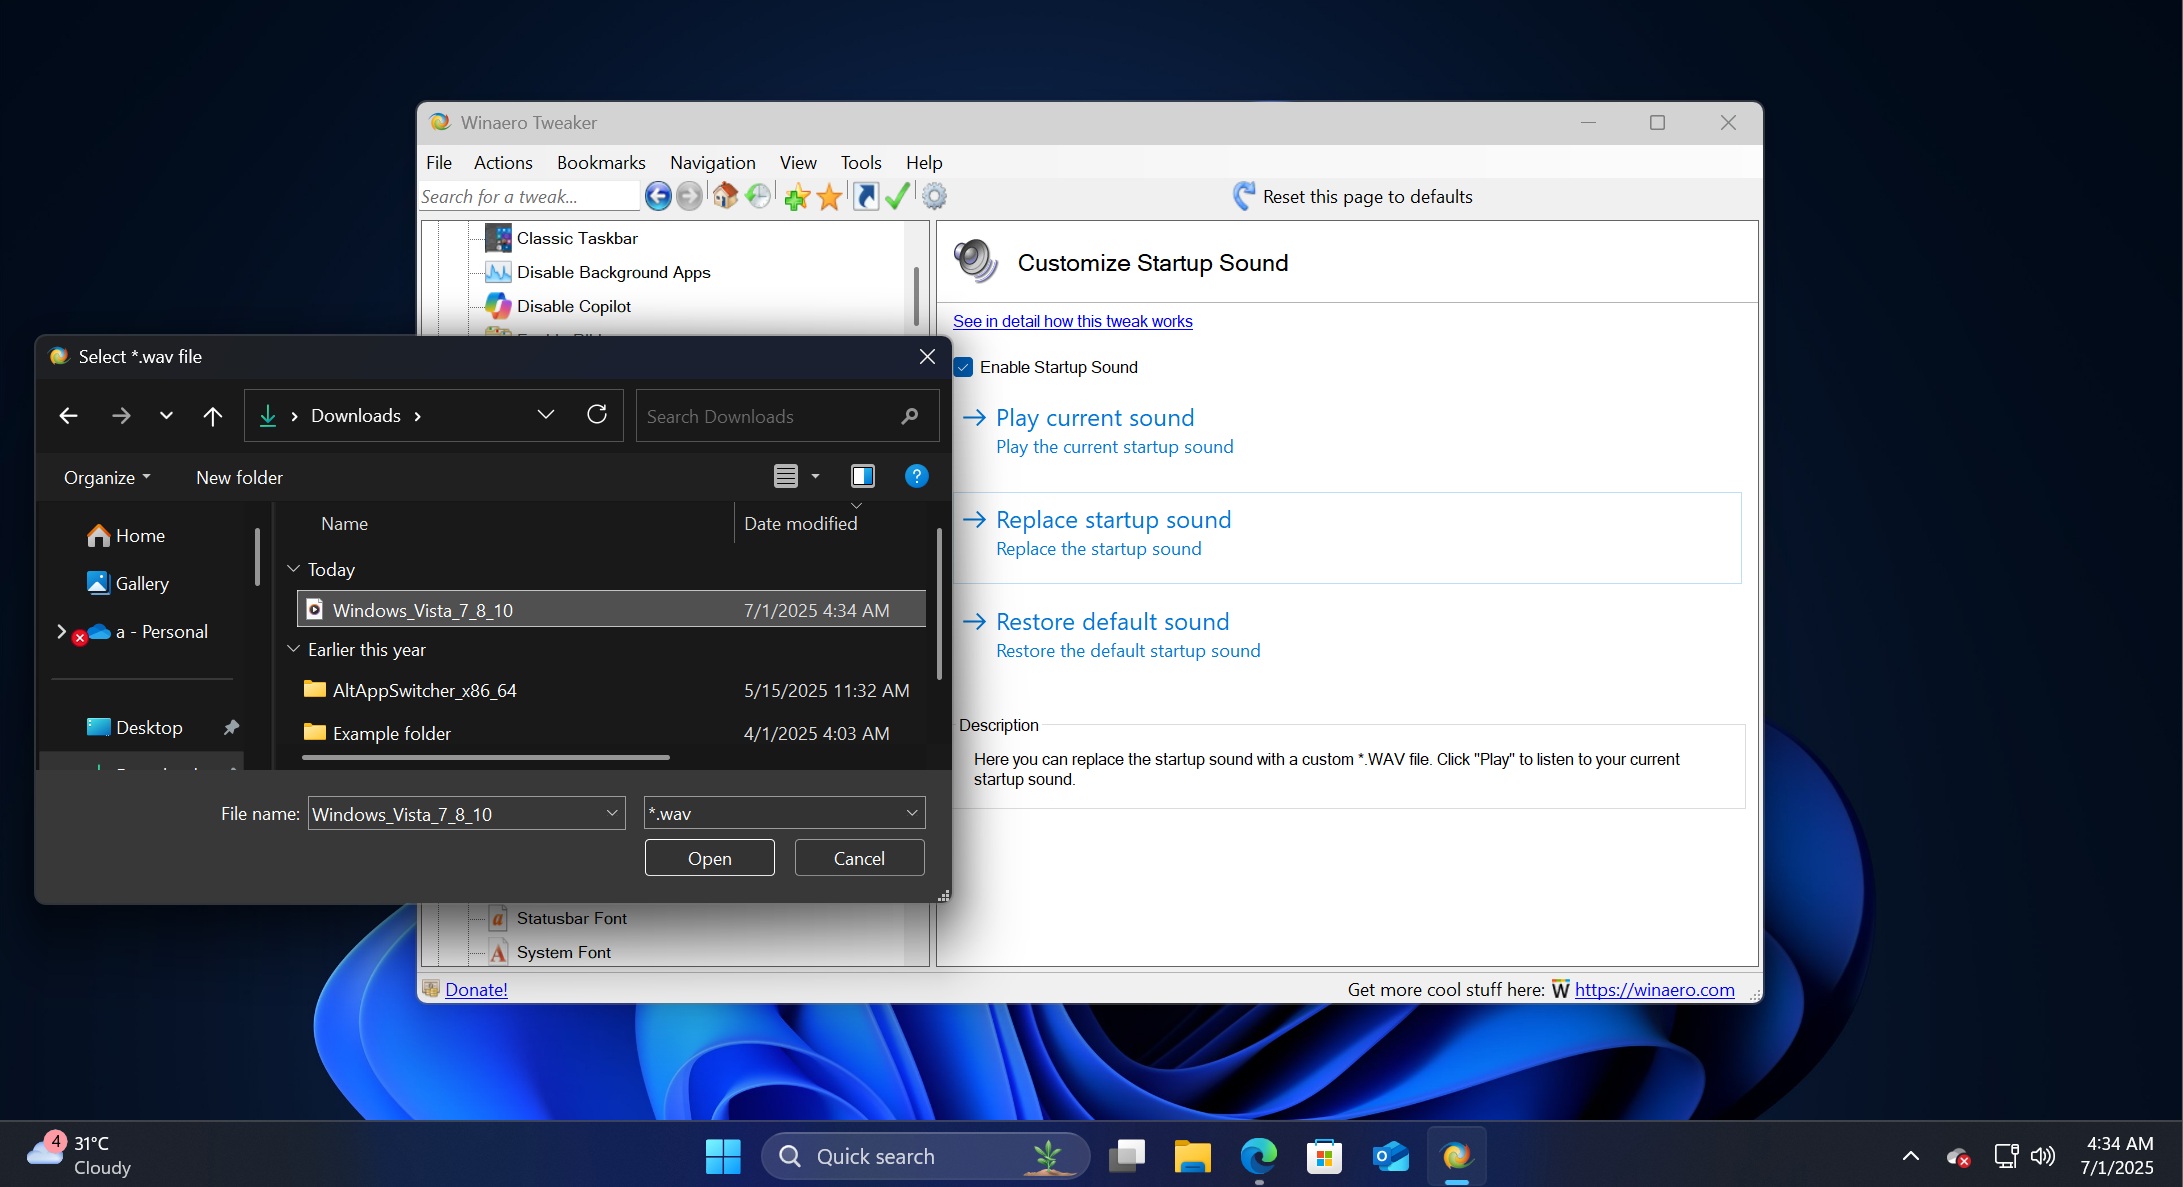Focus the Search Downloads field

787,416
